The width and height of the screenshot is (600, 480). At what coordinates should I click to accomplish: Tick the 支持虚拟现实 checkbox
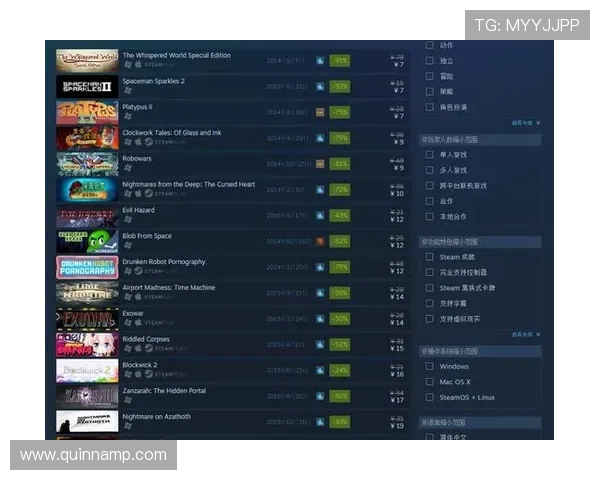pos(429,319)
